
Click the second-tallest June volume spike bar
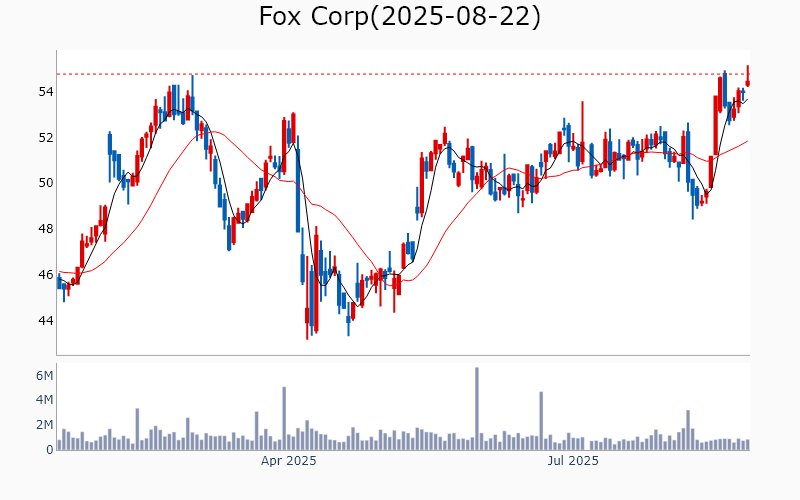pyautogui.click(x=541, y=420)
